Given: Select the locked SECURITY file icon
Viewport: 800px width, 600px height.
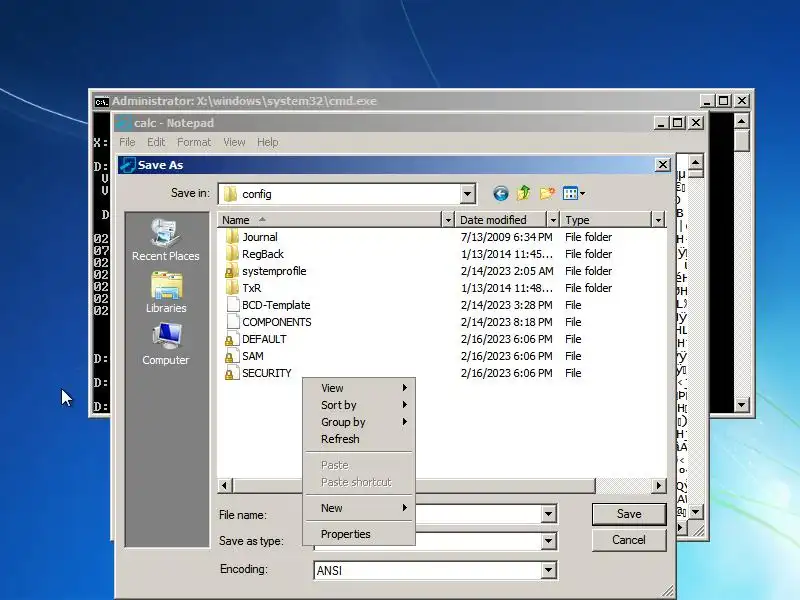Looking at the screenshot, I should click(x=232, y=373).
